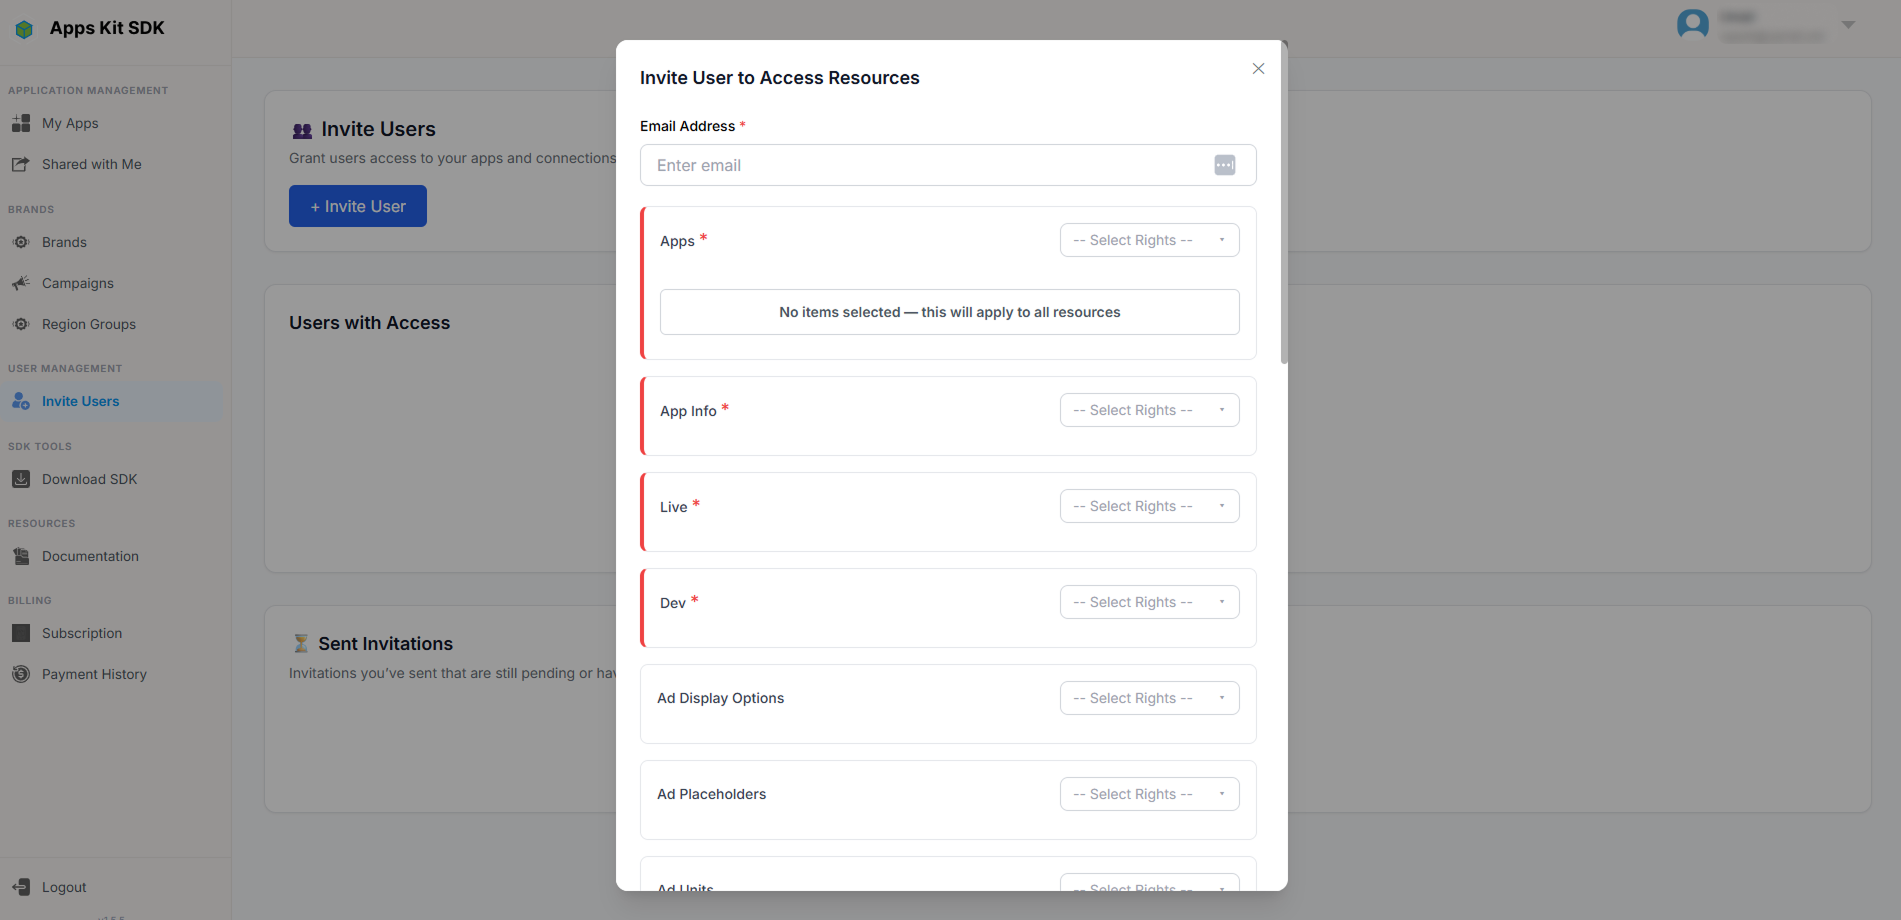Click the autofill icon in email field
1901x920 pixels.
1225,165
